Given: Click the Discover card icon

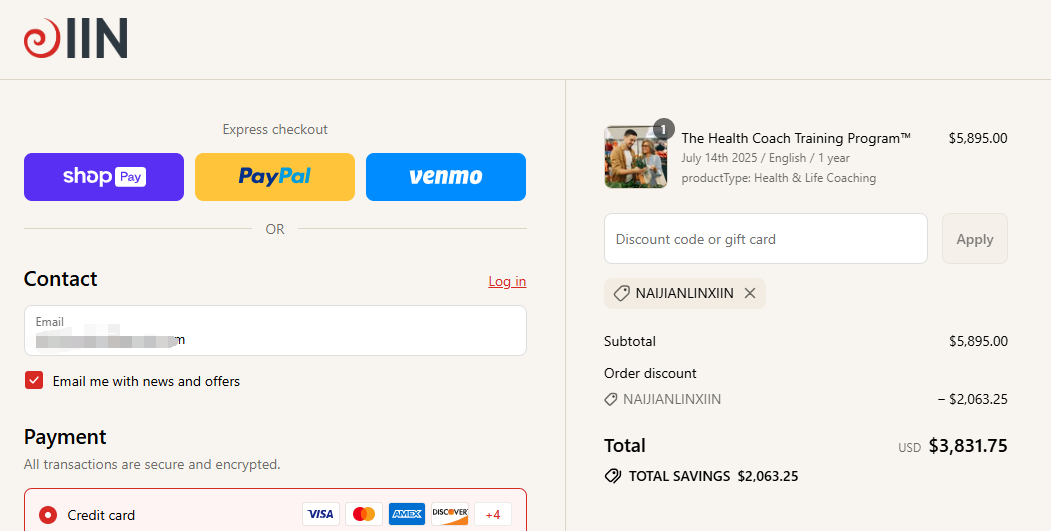Looking at the screenshot, I should tap(450, 514).
